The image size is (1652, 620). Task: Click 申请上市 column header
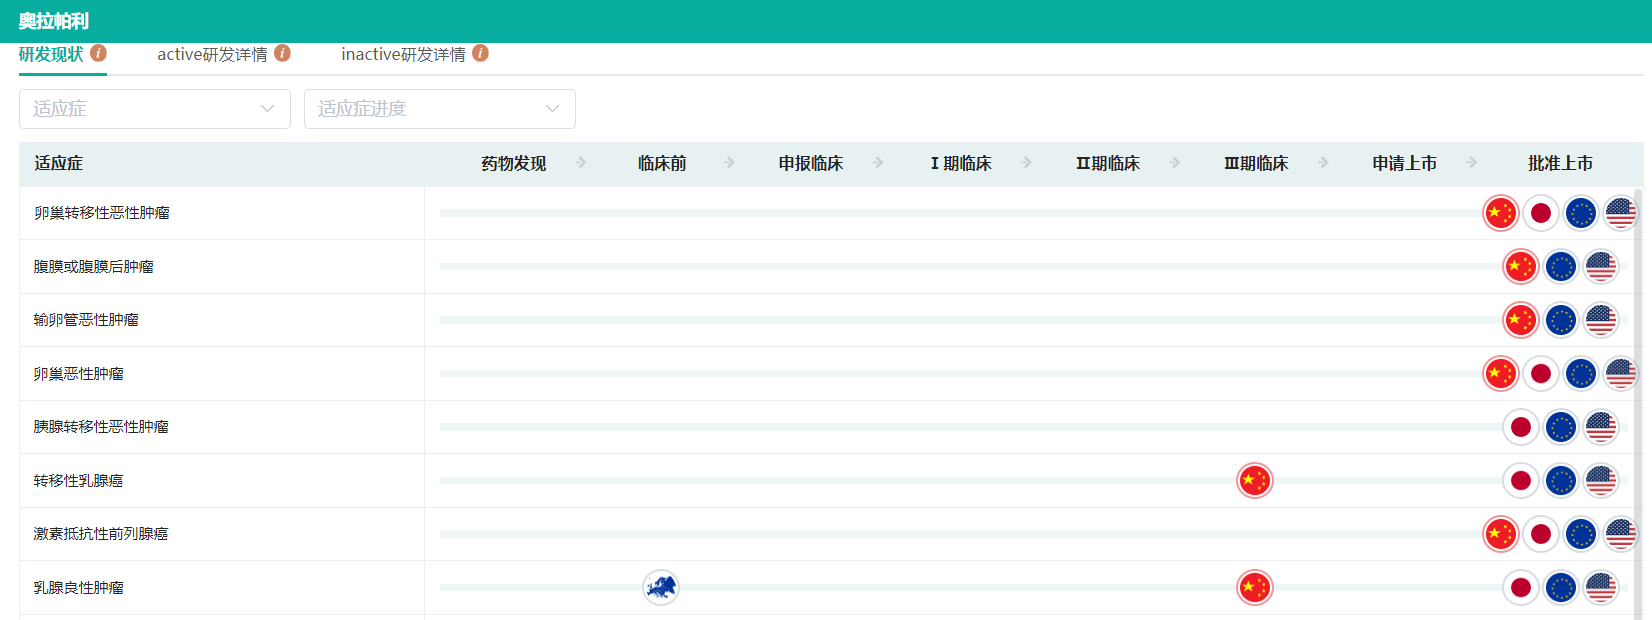point(1405,164)
